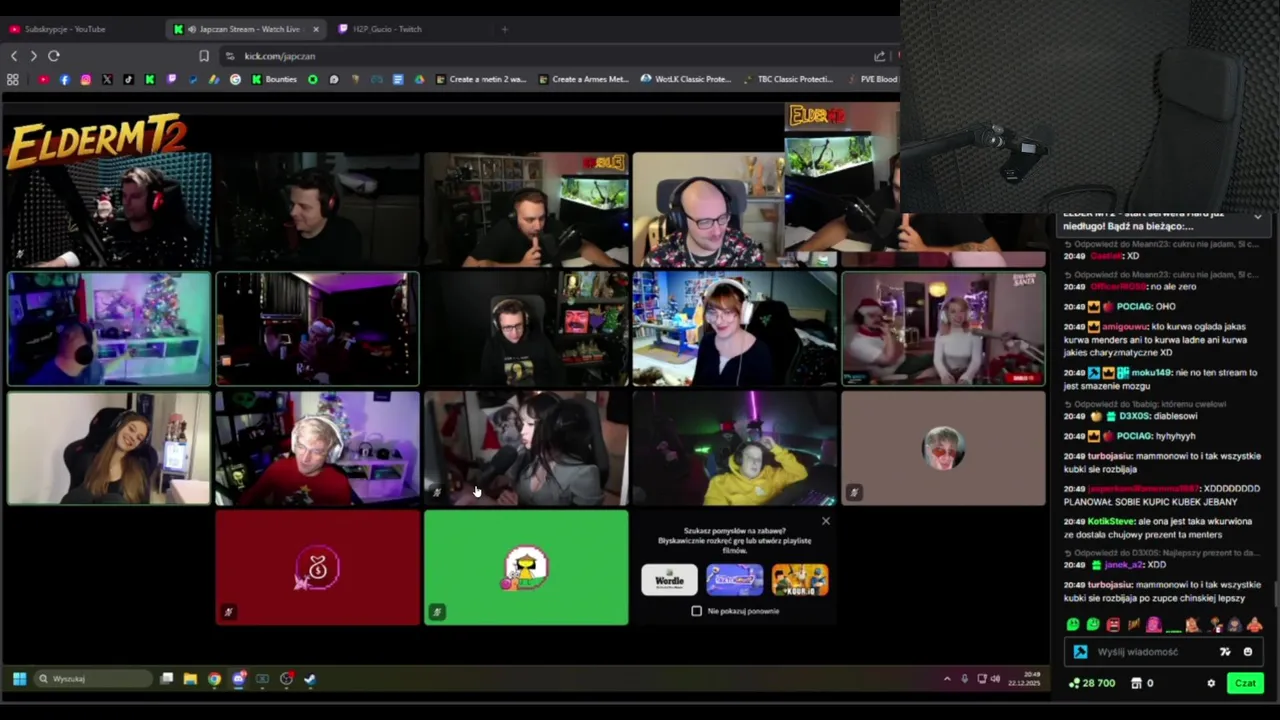Viewport: 1280px width, 720px height.
Task: Check the 'Nie pokazuj ponownie' checkbox
Action: (697, 611)
